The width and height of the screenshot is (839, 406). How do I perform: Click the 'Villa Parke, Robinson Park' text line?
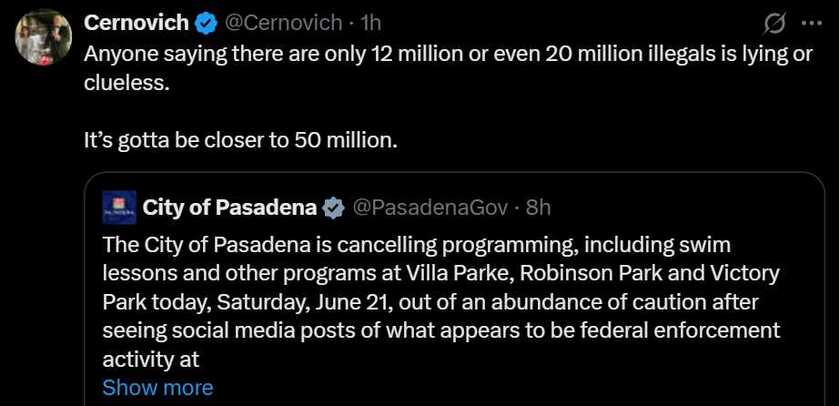tap(440, 274)
